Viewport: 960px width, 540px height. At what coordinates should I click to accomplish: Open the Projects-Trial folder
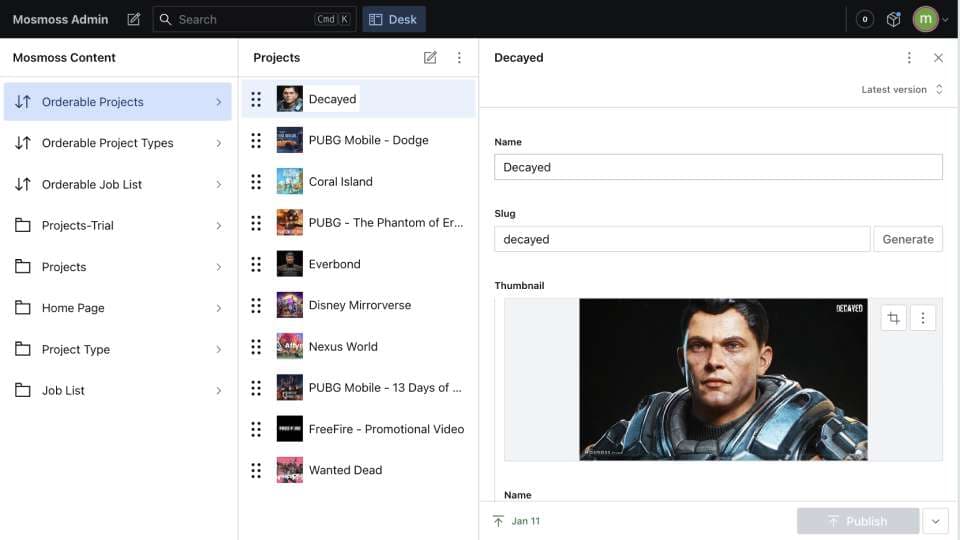(x=118, y=225)
